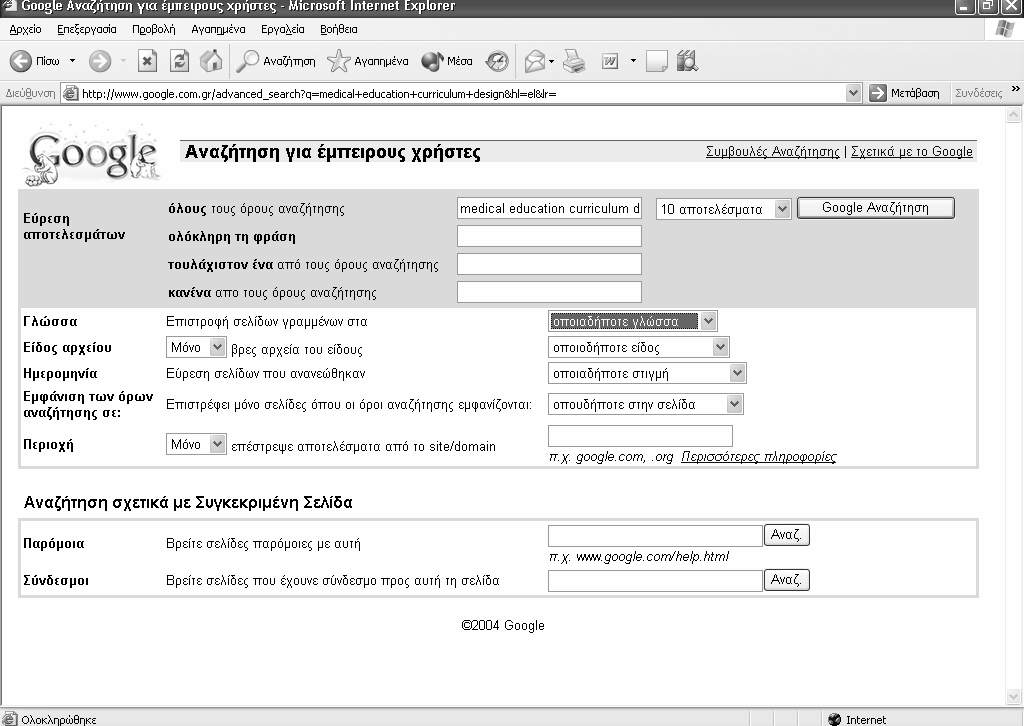Open the Εργαλεία menu
1024x726 pixels.
pos(282,29)
